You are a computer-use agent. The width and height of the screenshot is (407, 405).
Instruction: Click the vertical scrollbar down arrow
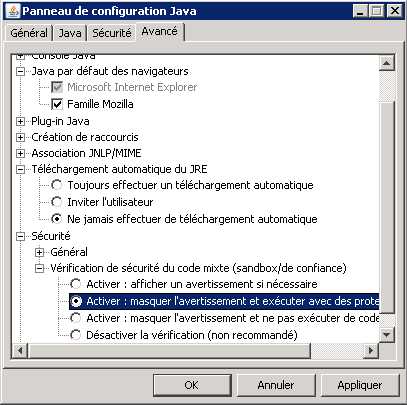point(387,334)
